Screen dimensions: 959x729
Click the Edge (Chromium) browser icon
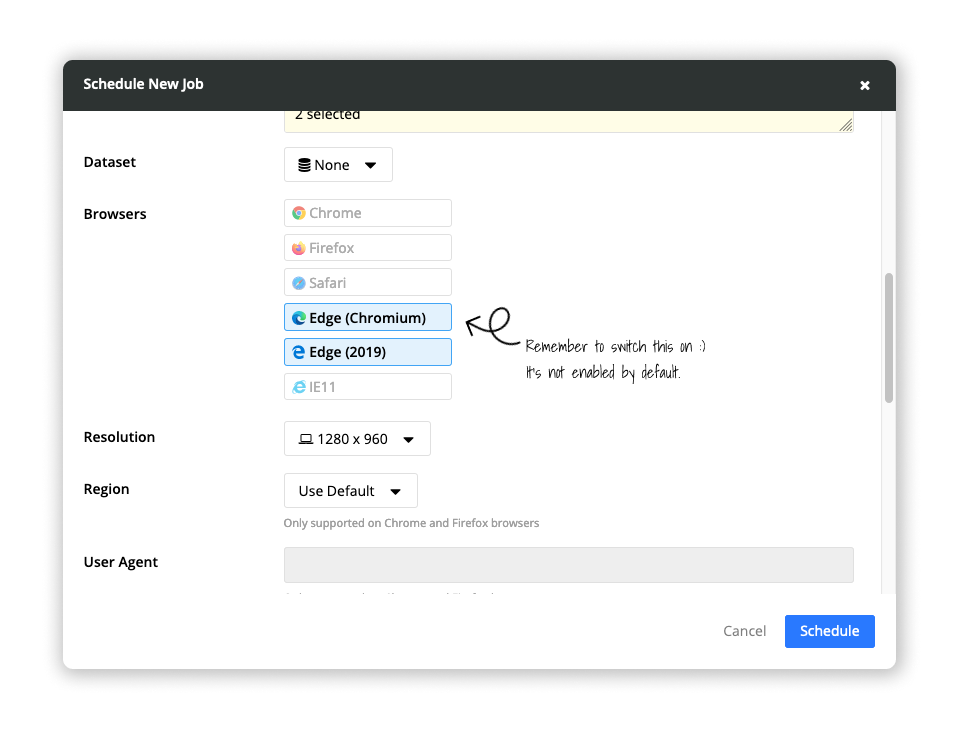(298, 316)
